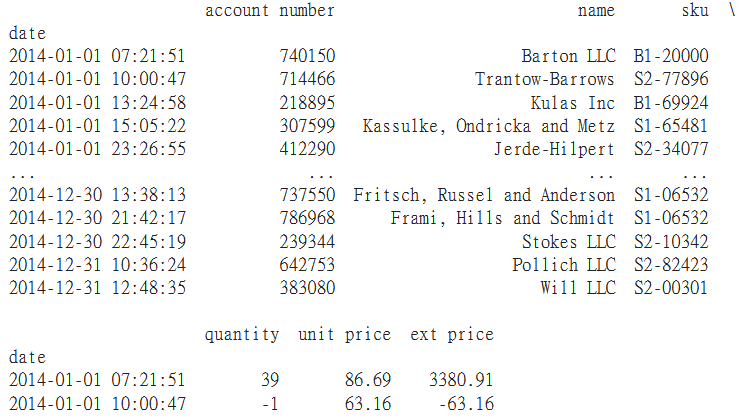Click the 'name' column header
747x419 pixels.
click(x=596, y=11)
